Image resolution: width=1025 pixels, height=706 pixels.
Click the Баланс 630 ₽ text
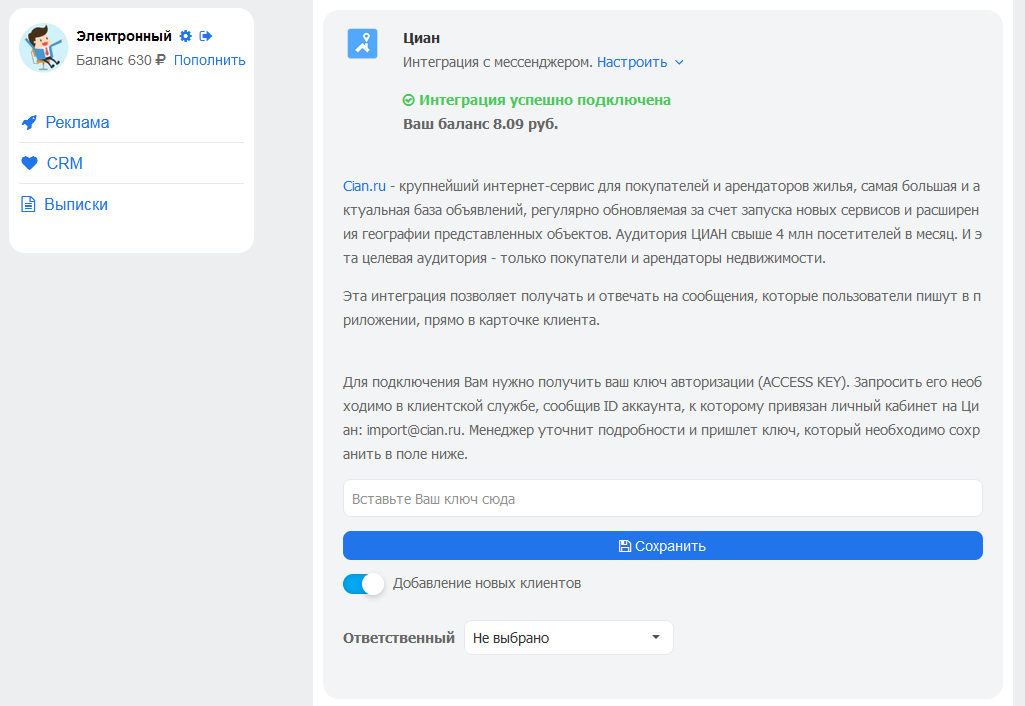pos(121,60)
